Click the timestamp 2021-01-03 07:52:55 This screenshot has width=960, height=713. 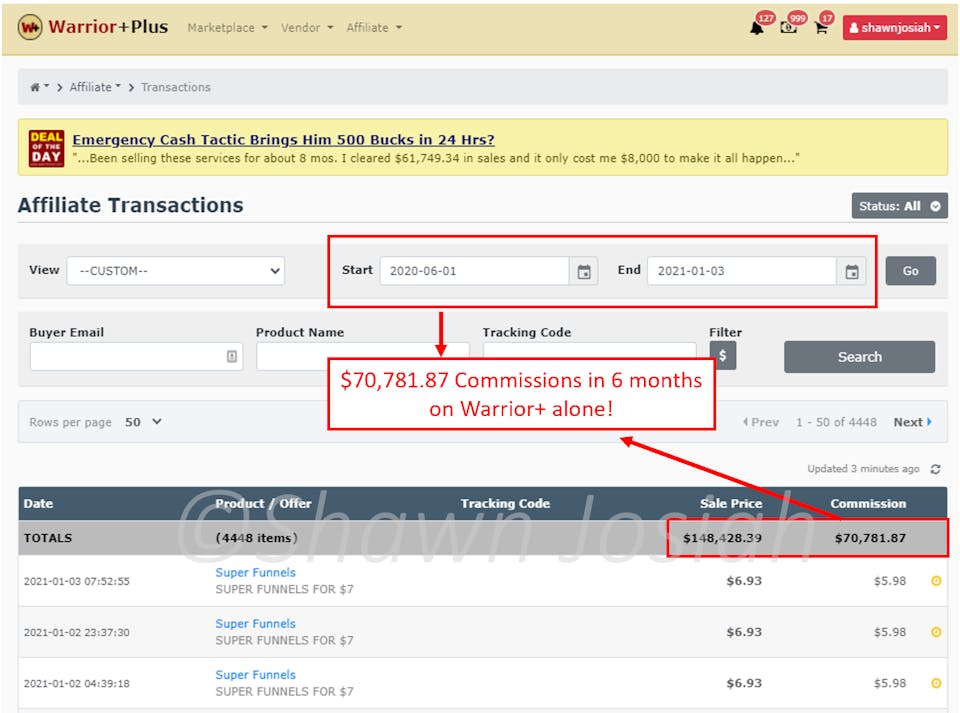(77, 581)
